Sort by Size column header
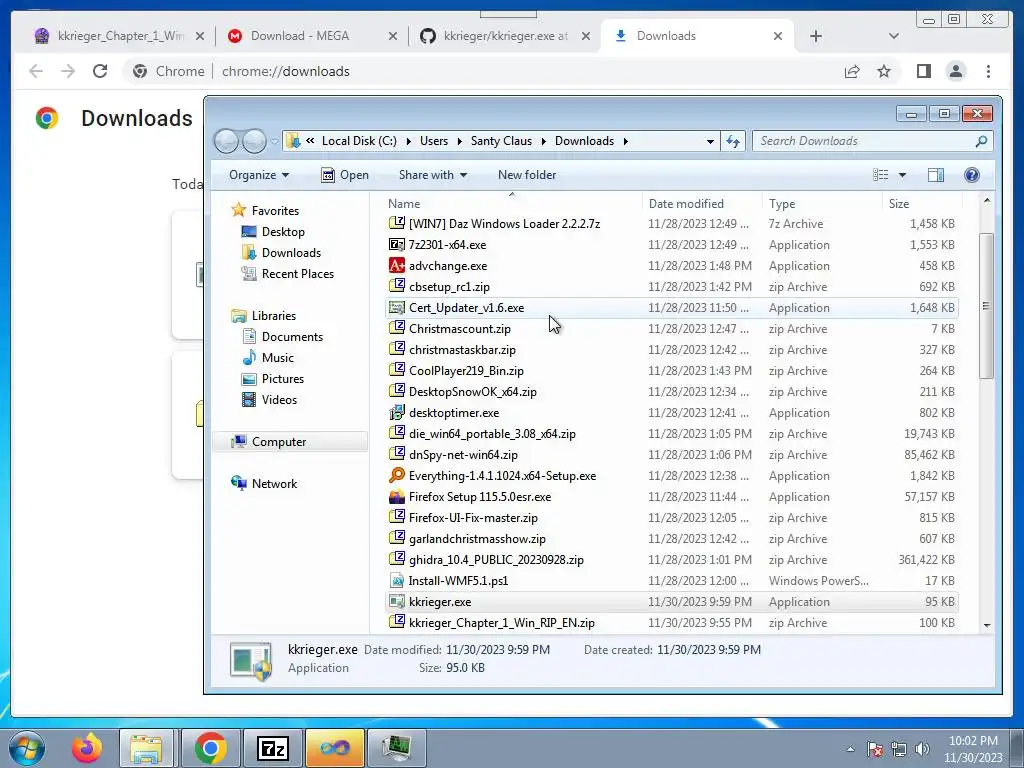The width and height of the screenshot is (1024, 768). [922, 203]
